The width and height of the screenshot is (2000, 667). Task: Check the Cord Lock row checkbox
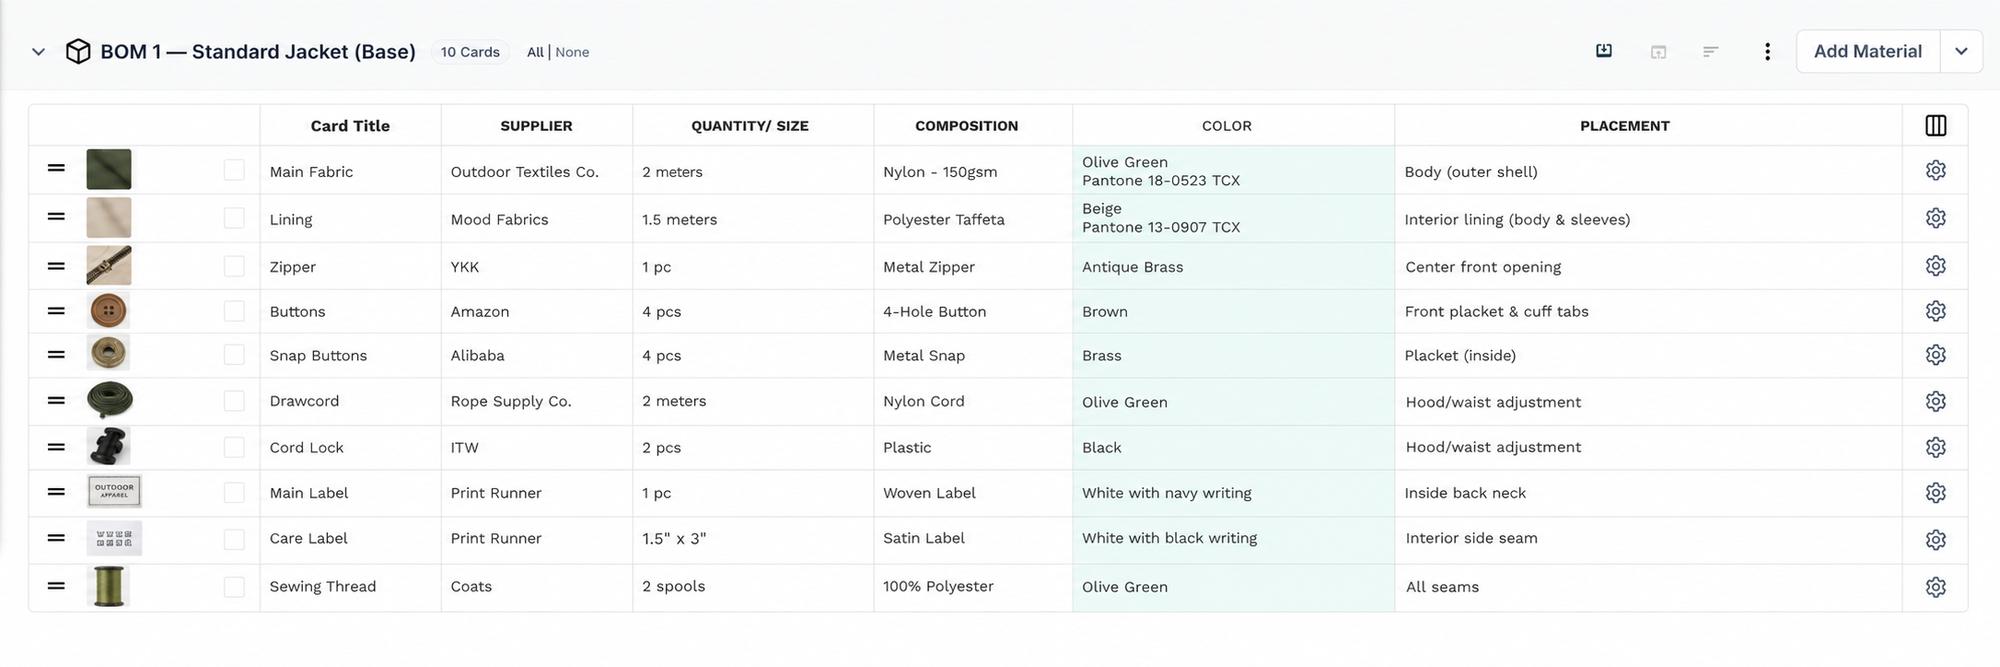[234, 447]
